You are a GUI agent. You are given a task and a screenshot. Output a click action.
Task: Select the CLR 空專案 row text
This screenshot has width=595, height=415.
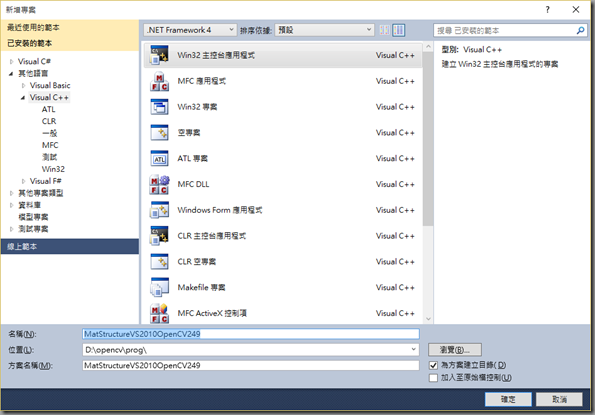[197, 262]
